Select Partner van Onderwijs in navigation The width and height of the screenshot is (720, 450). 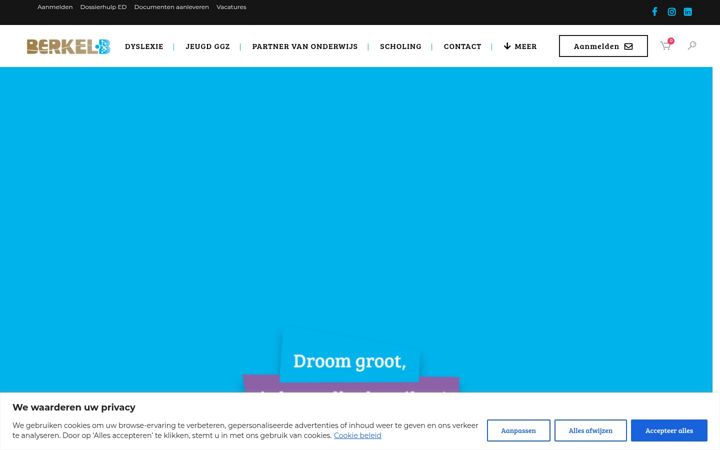(x=305, y=46)
